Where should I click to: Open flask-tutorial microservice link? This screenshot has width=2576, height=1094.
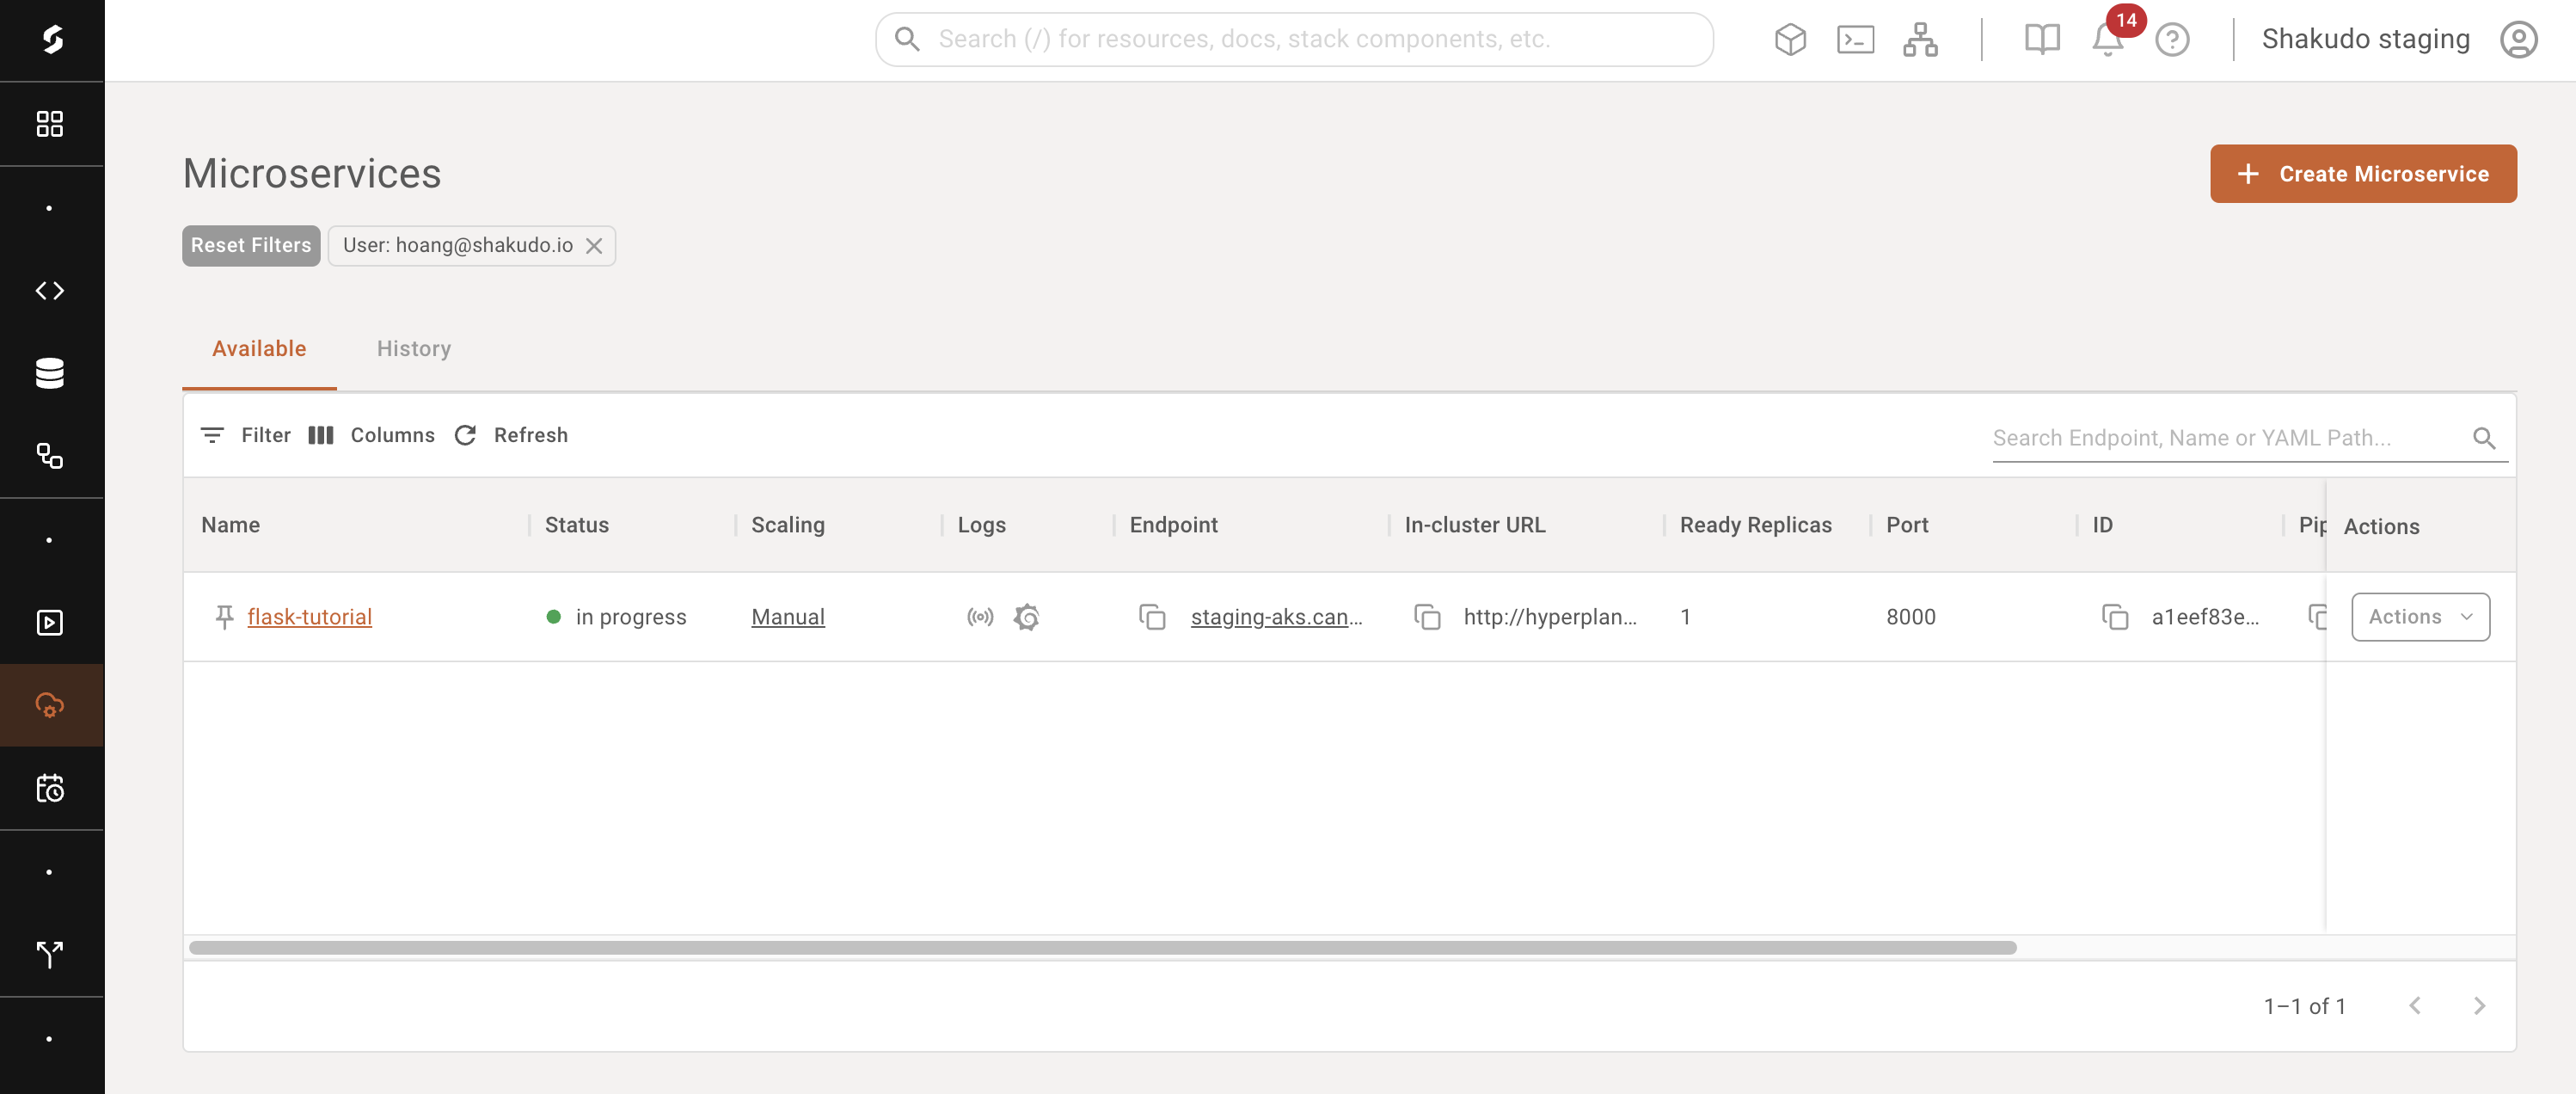pos(309,614)
